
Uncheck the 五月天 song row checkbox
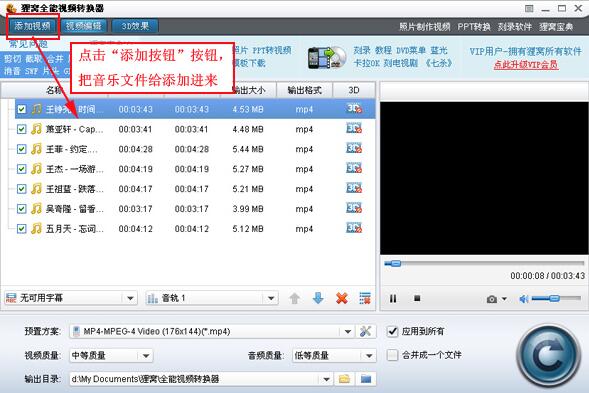point(21,229)
